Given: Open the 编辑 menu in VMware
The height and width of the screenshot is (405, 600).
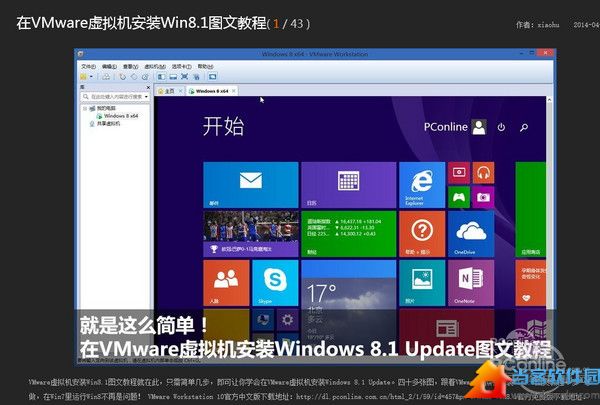Looking at the screenshot, I should tap(109, 67).
